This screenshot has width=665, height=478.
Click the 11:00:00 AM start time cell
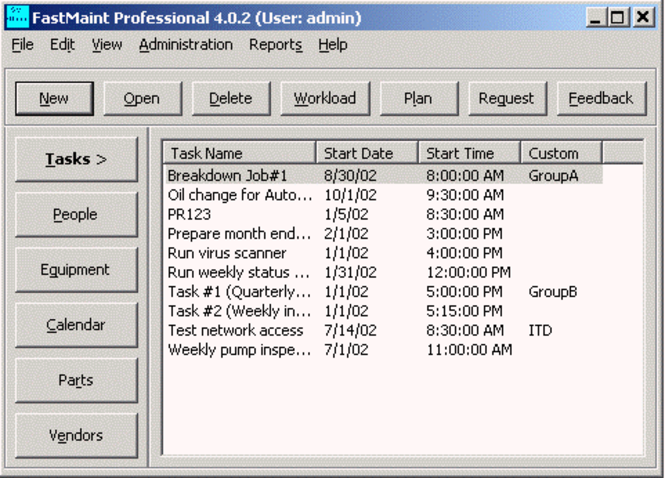[469, 350]
